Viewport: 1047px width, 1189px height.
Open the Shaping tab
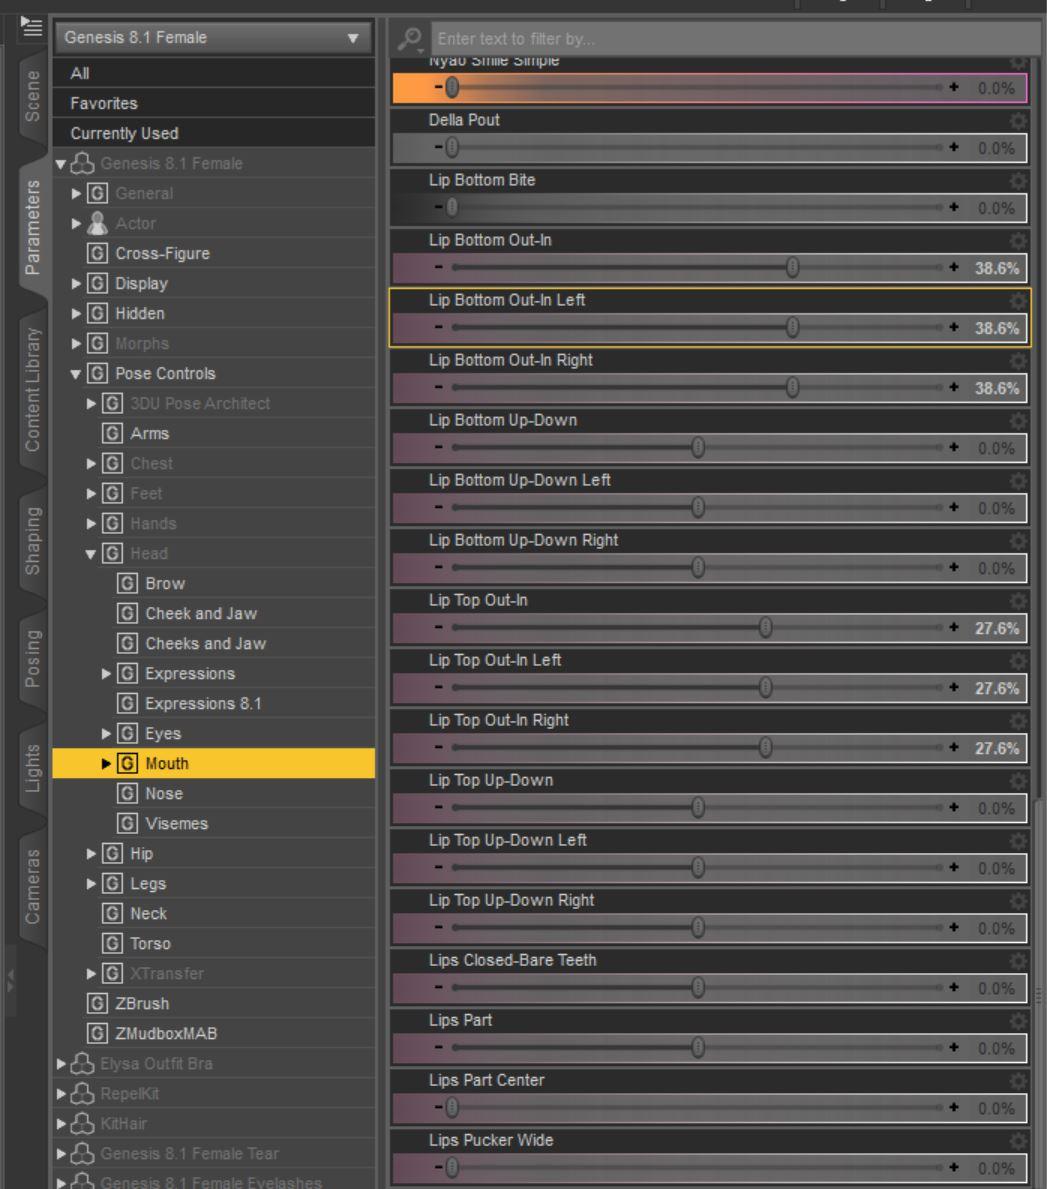click(33, 541)
